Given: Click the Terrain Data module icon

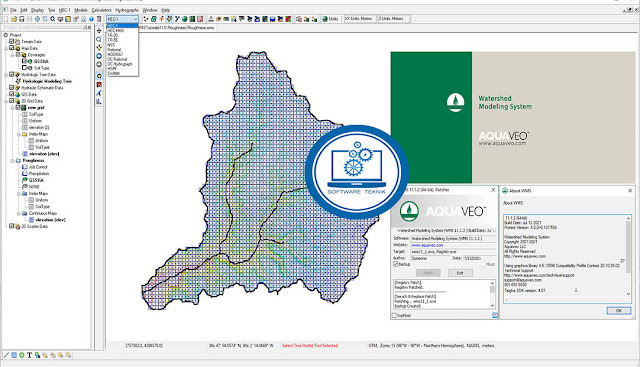Looking at the screenshot, I should pyautogui.click(x=146, y=19).
